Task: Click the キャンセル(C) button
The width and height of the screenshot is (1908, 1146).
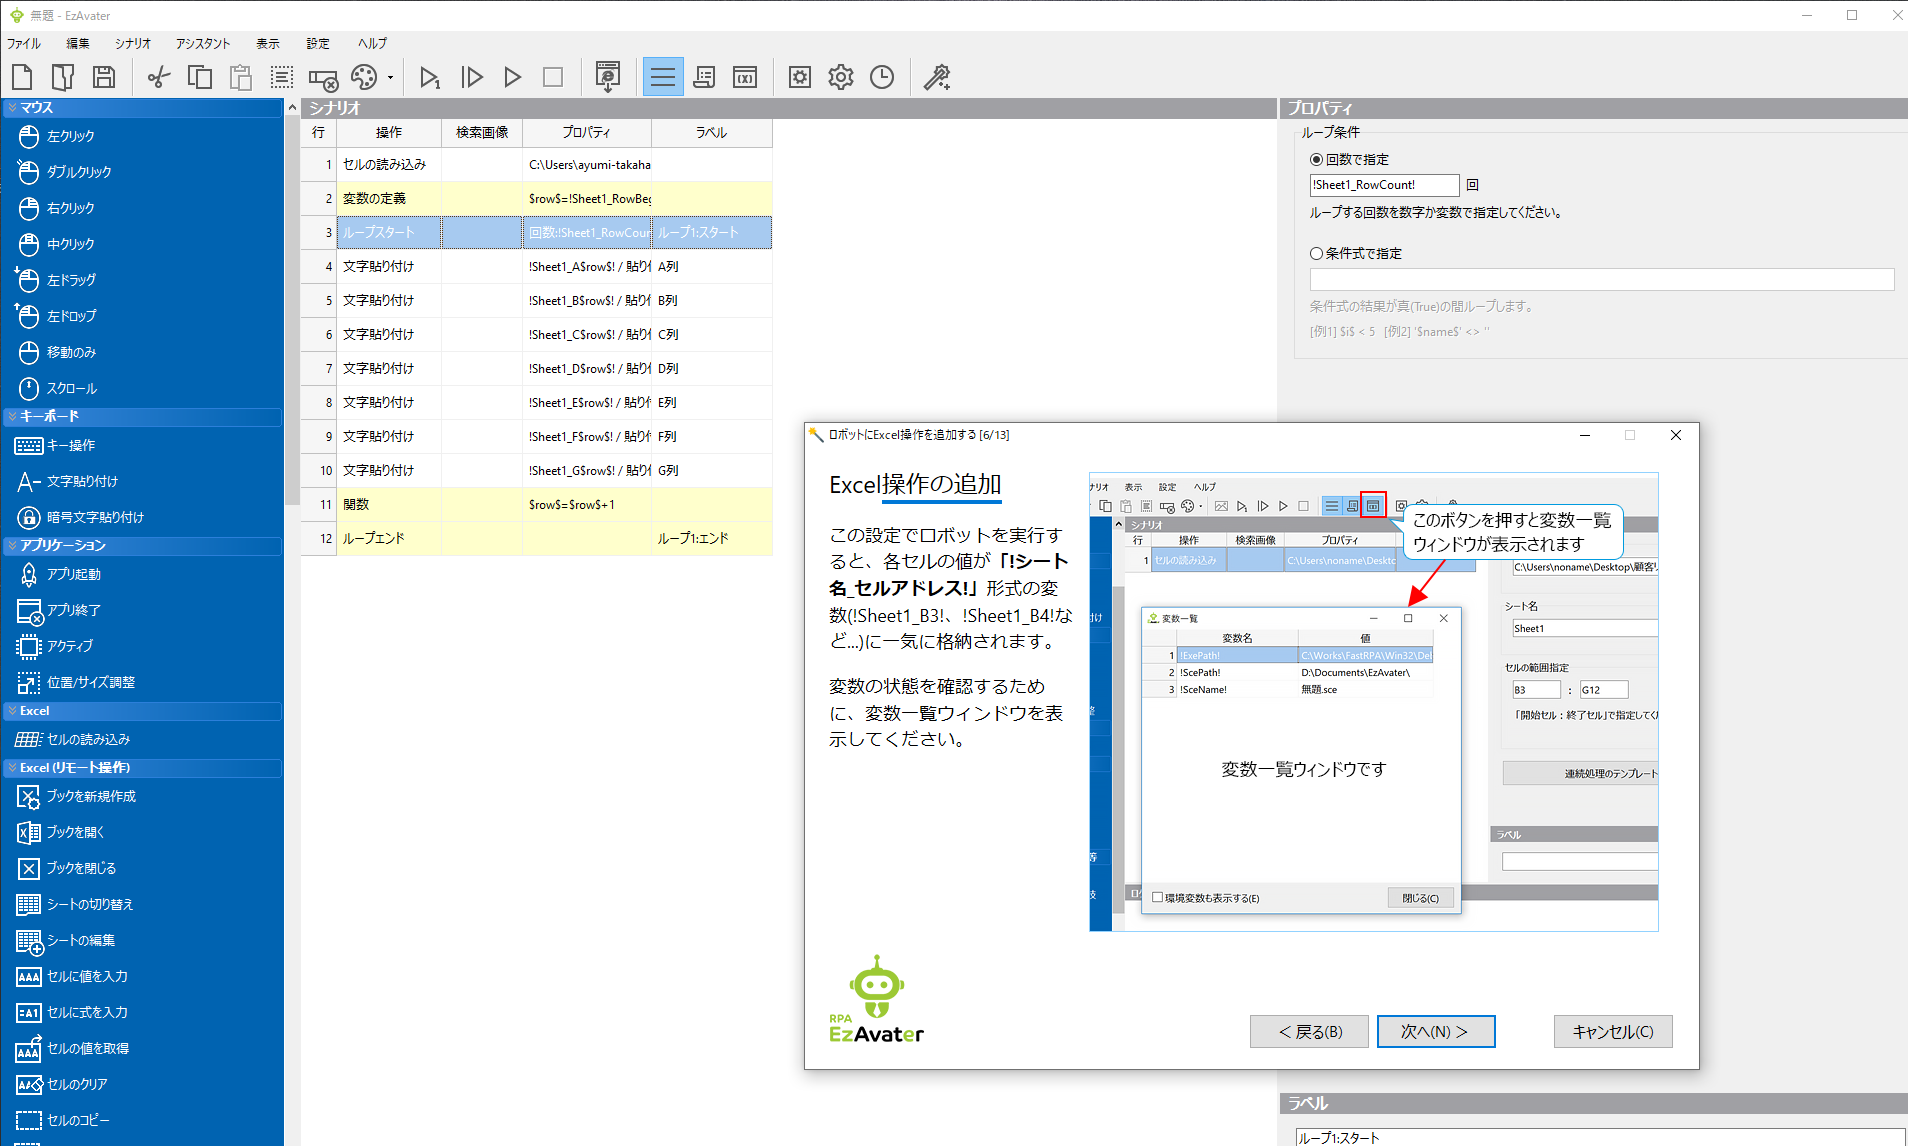Action: pyautogui.click(x=1612, y=1032)
